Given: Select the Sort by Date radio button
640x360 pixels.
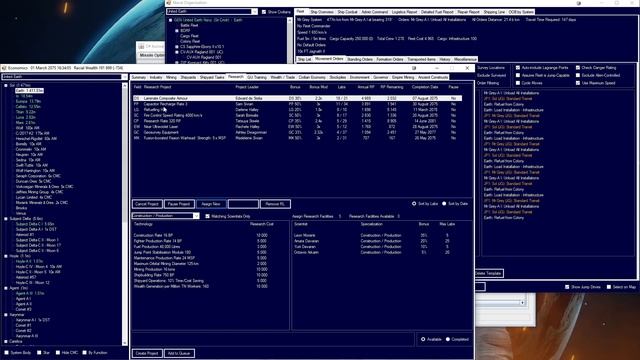Looking at the screenshot, I should [444, 204].
